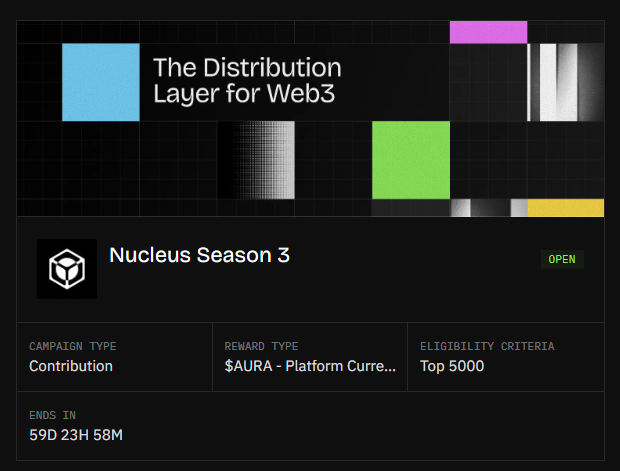The height and width of the screenshot is (471, 620).
Task: Click the banner image reading The Distribution Layer for Web3
Action: pos(310,119)
